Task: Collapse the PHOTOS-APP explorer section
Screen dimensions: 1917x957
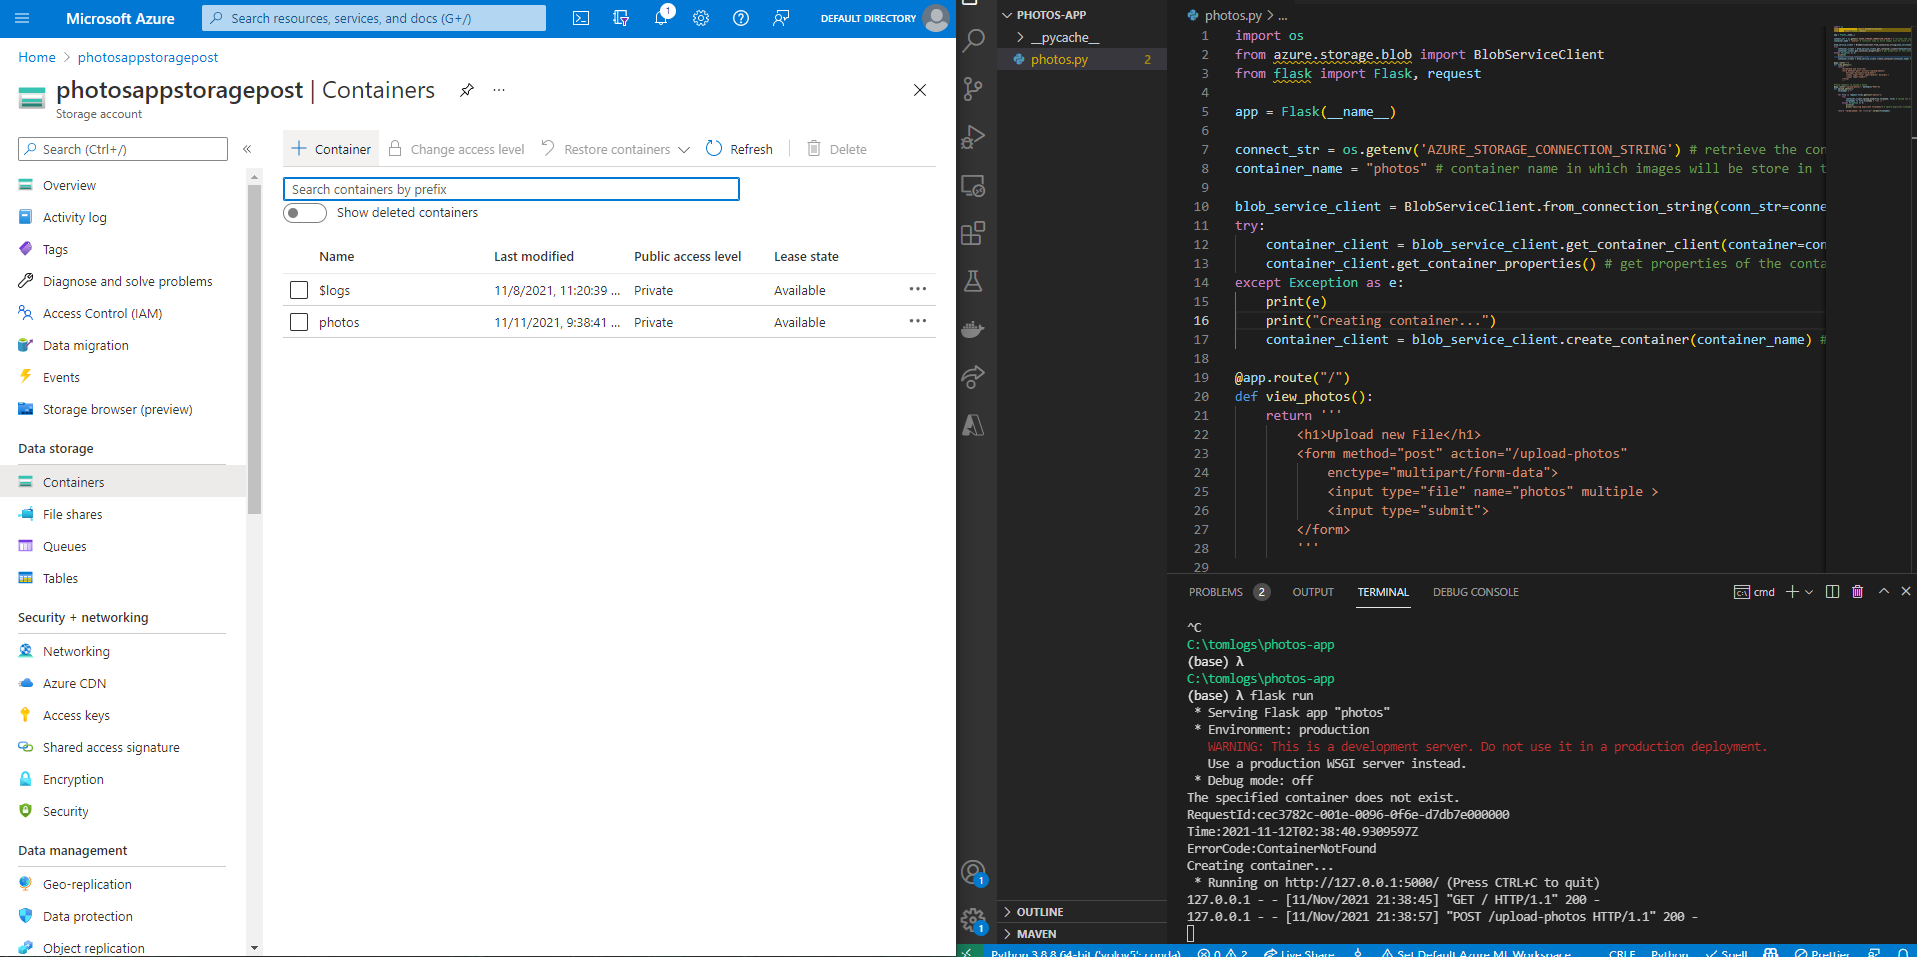Action: point(1051,15)
